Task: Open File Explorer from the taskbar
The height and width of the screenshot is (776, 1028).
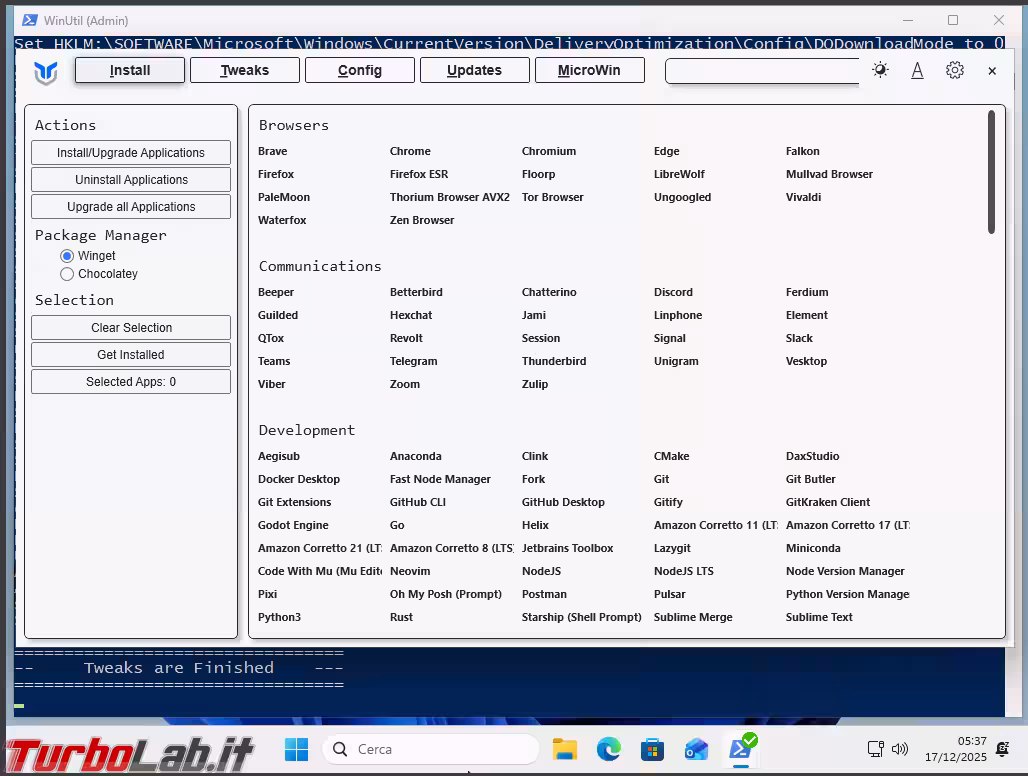Action: (x=565, y=749)
